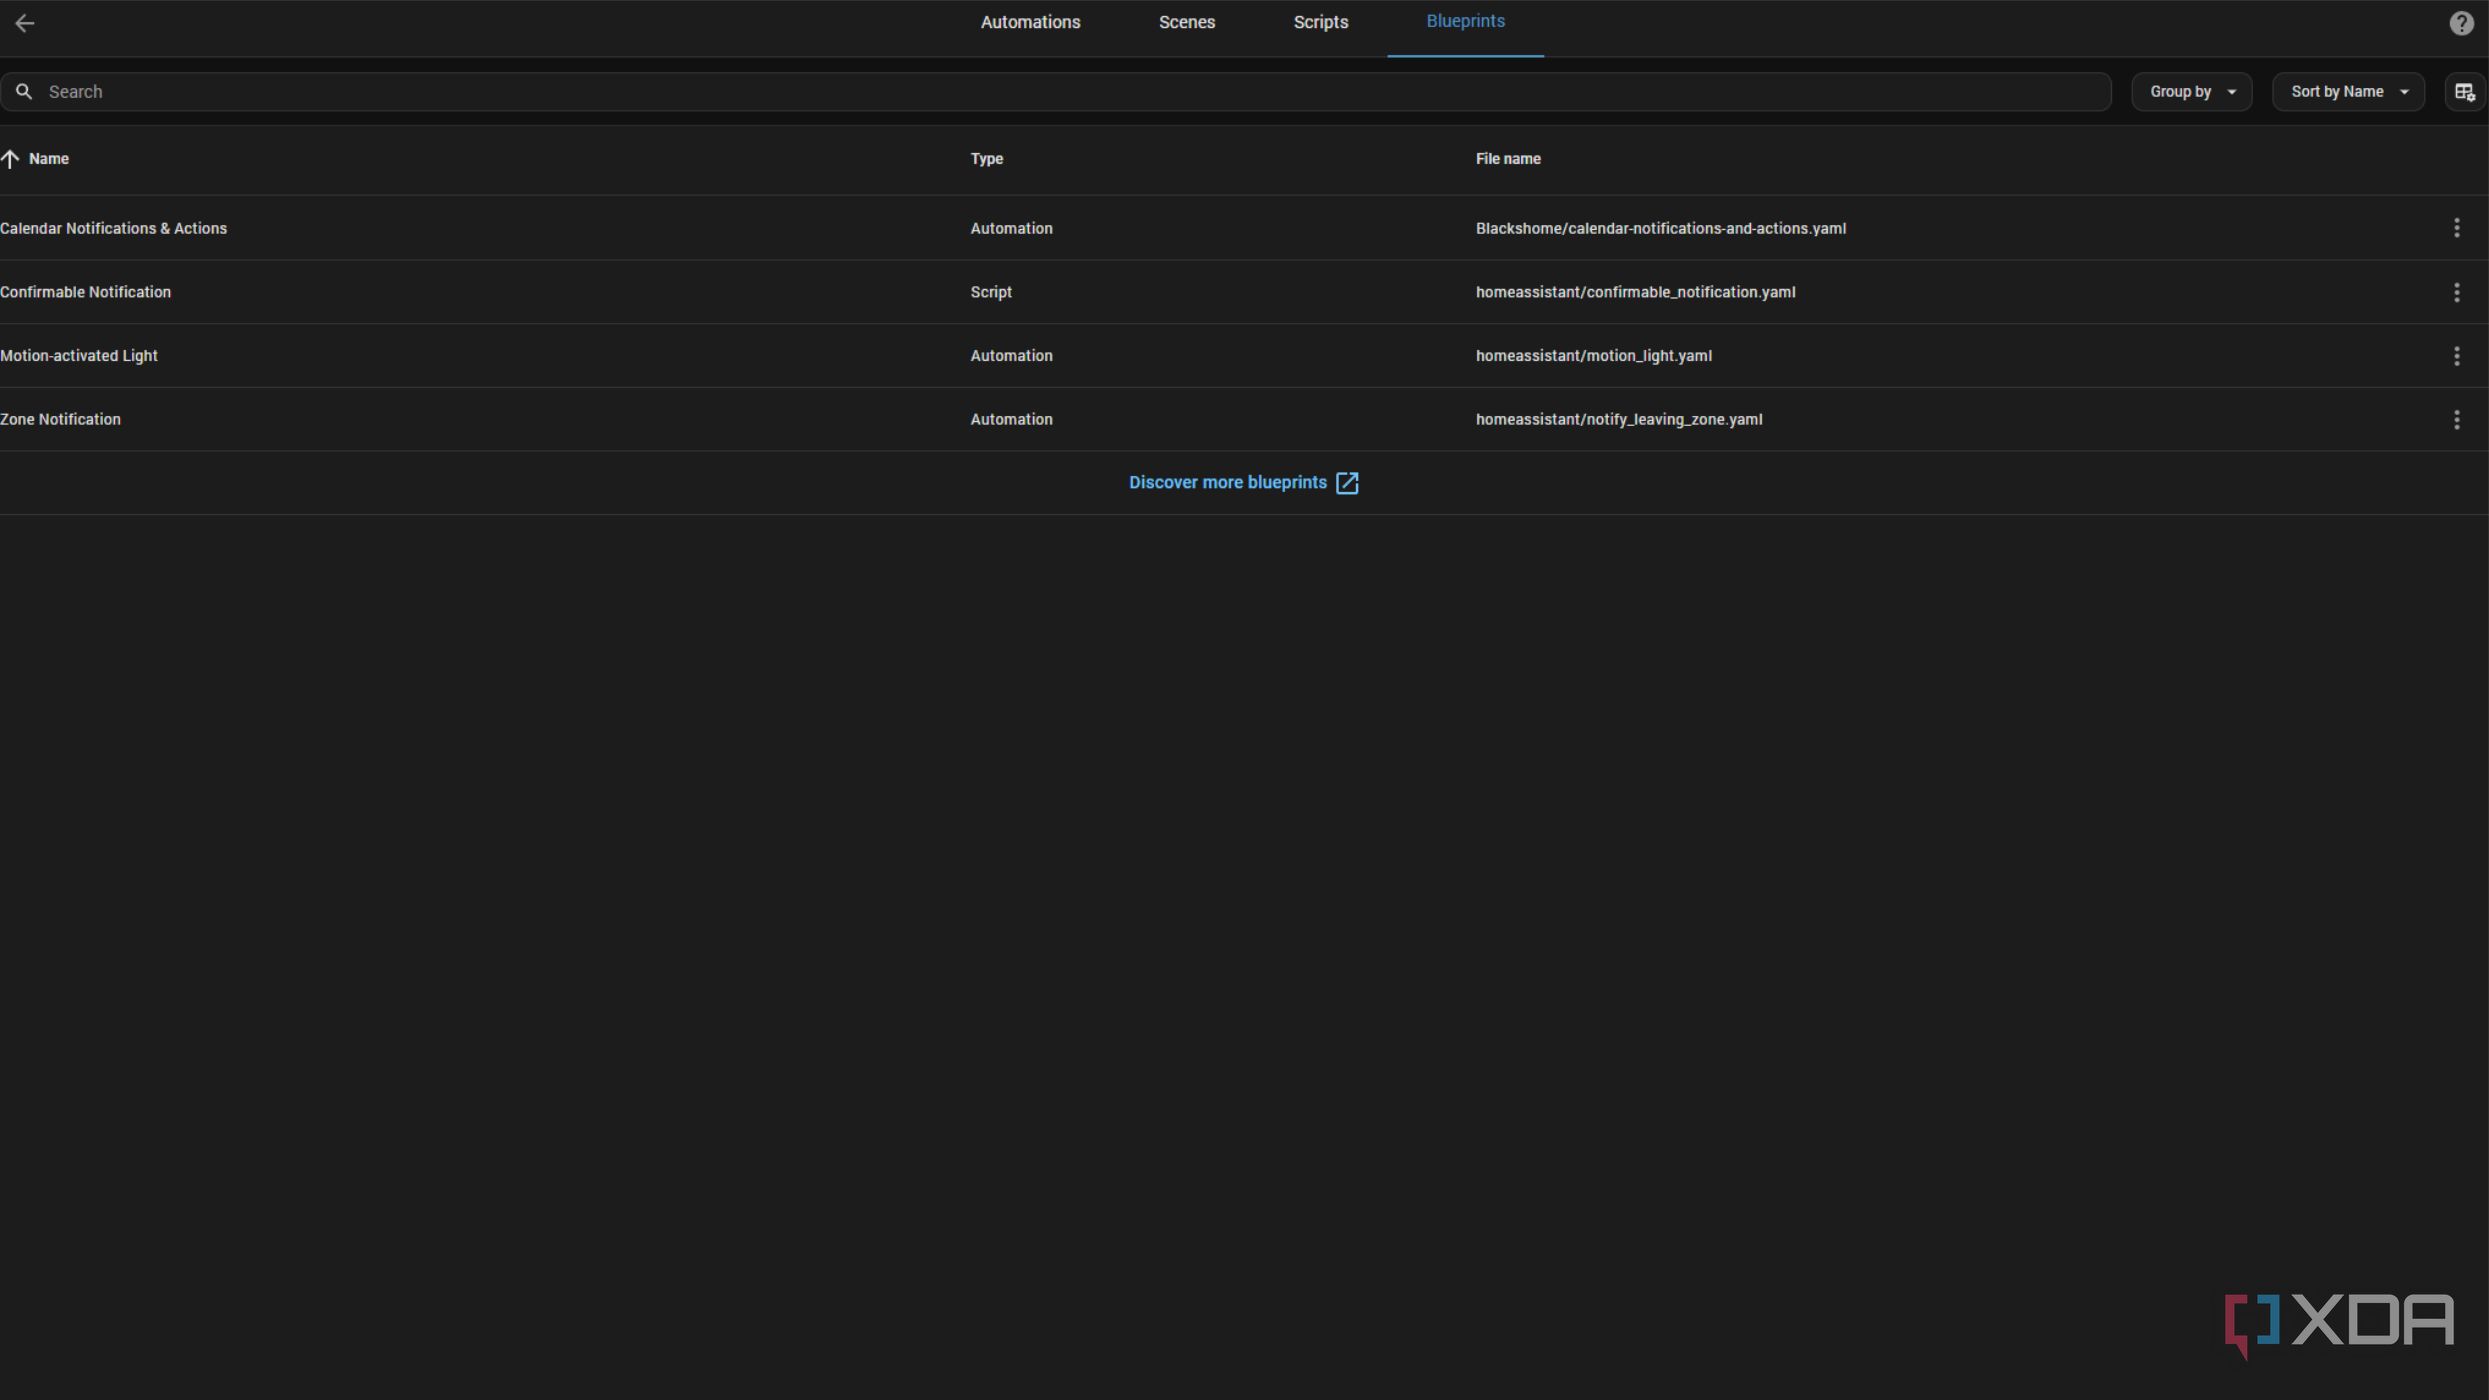Click homeassistant/motion_light.yaml file name
Viewport: 2489px width, 1400px height.
(x=1593, y=356)
